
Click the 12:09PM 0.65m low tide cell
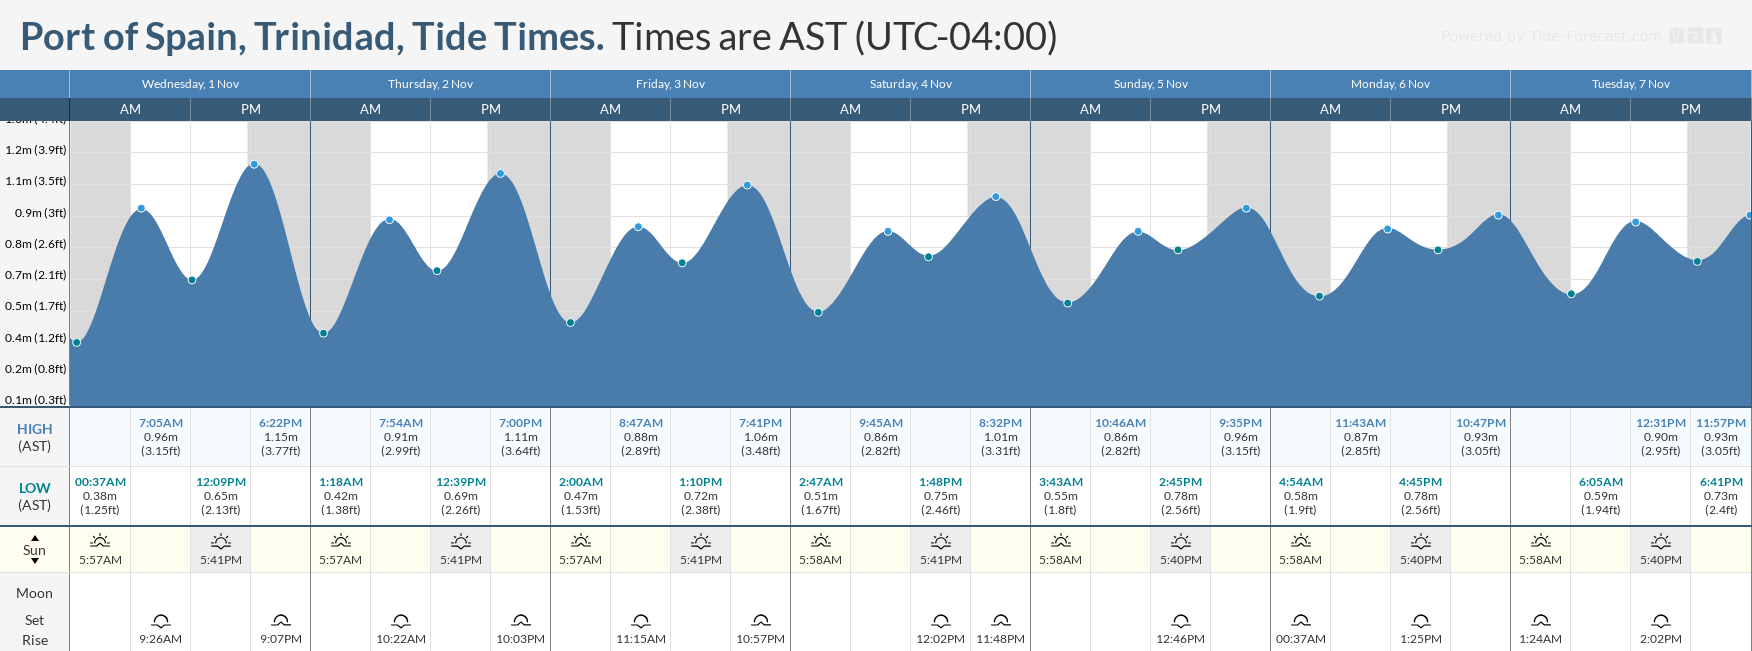(x=220, y=496)
